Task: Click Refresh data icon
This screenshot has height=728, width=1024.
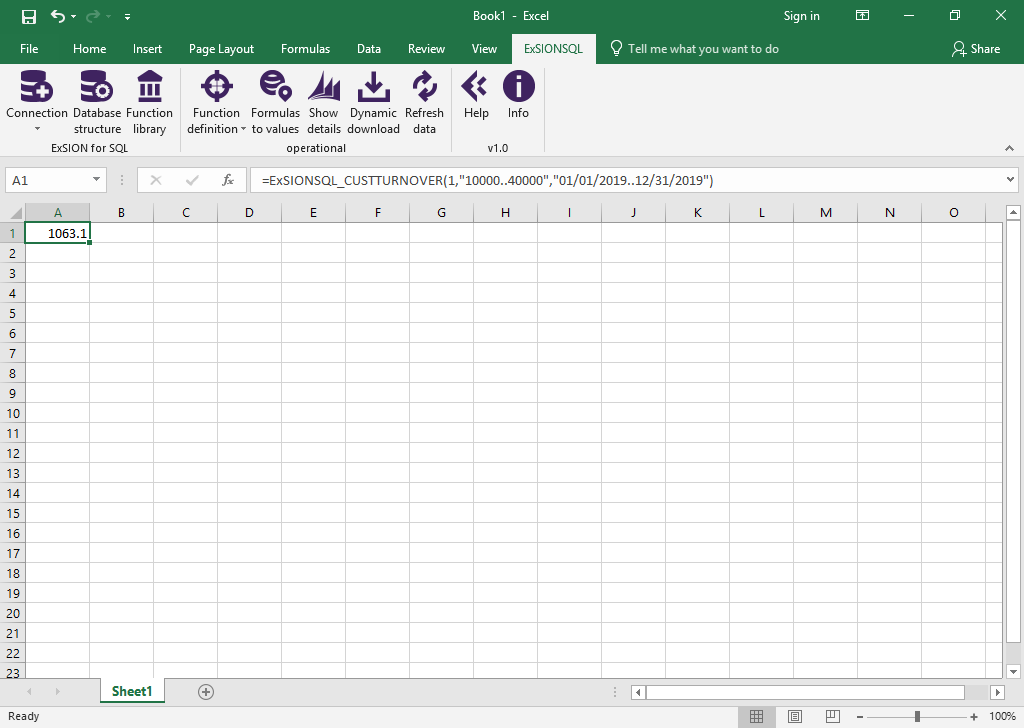Action: (x=424, y=87)
